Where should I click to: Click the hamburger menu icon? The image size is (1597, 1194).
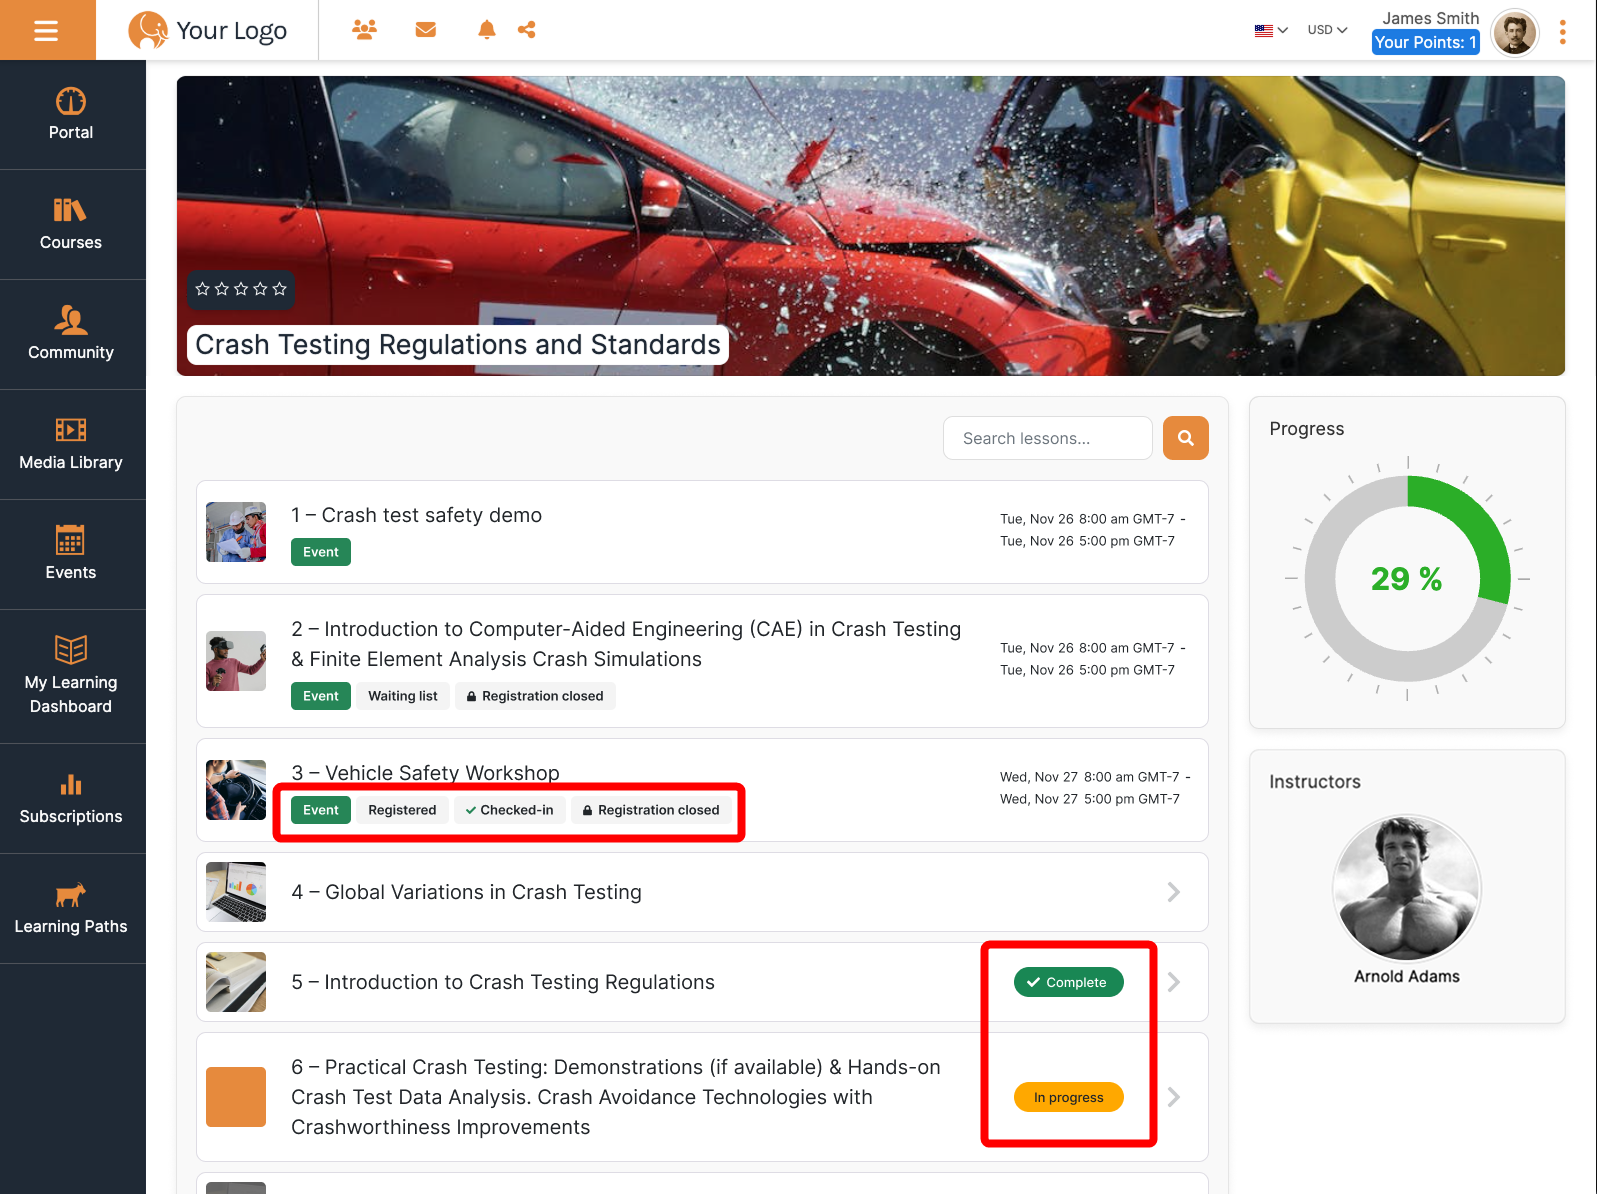pyautogui.click(x=46, y=31)
